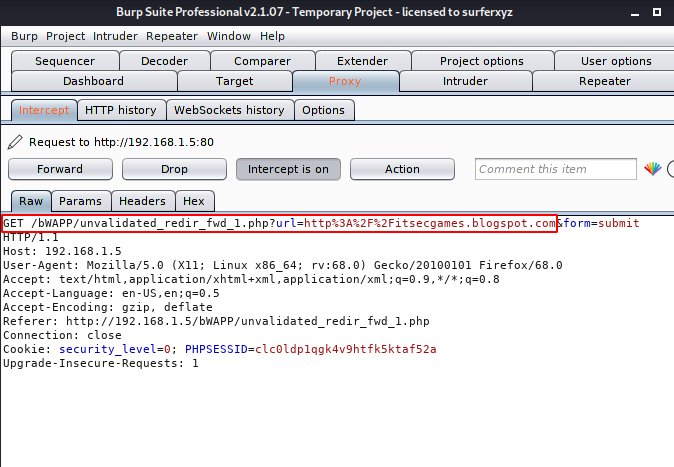Viewport: 674px width, 467px height.
Task: Switch to the Decoder tab
Action: (165, 61)
